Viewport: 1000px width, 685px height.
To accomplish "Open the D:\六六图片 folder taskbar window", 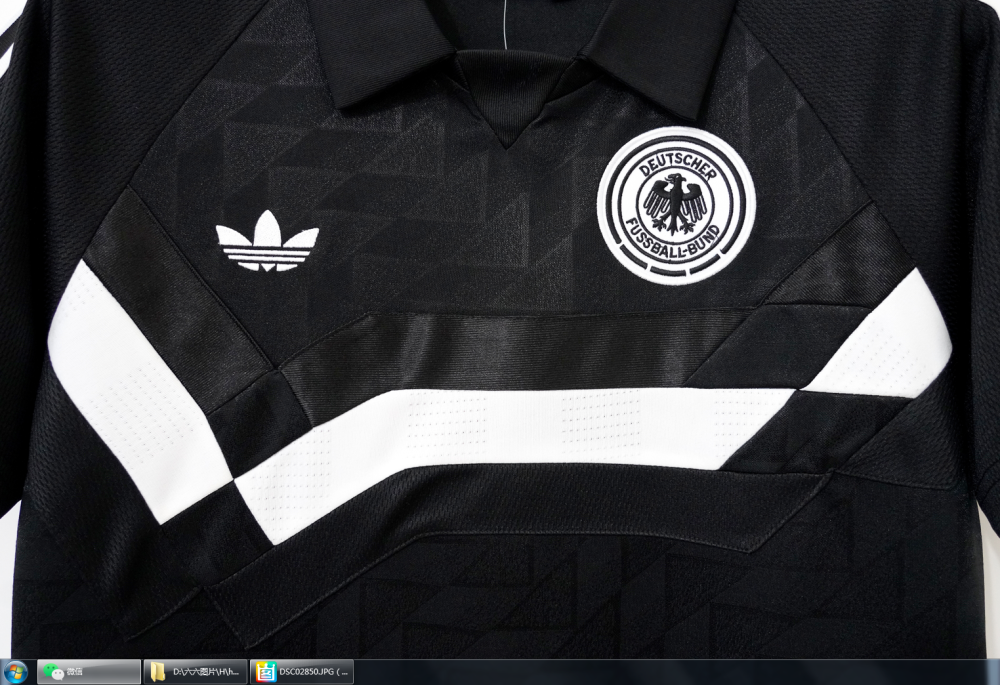I will coord(196,672).
